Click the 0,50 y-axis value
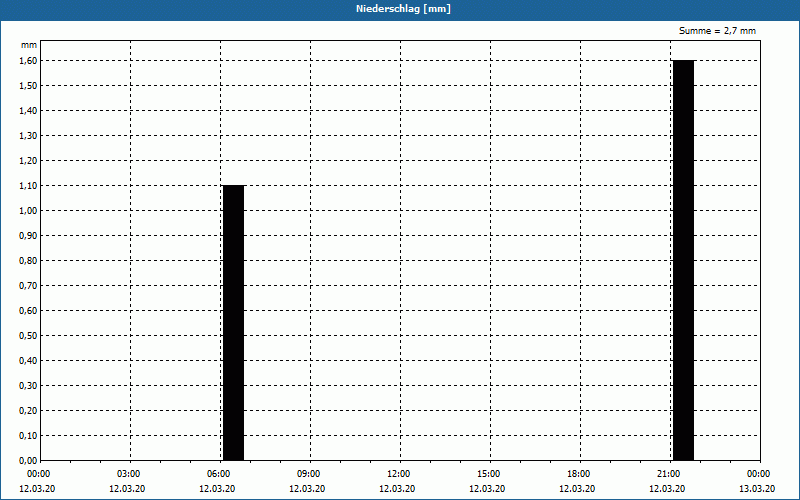Viewport: 800px width, 500px height. (28, 335)
